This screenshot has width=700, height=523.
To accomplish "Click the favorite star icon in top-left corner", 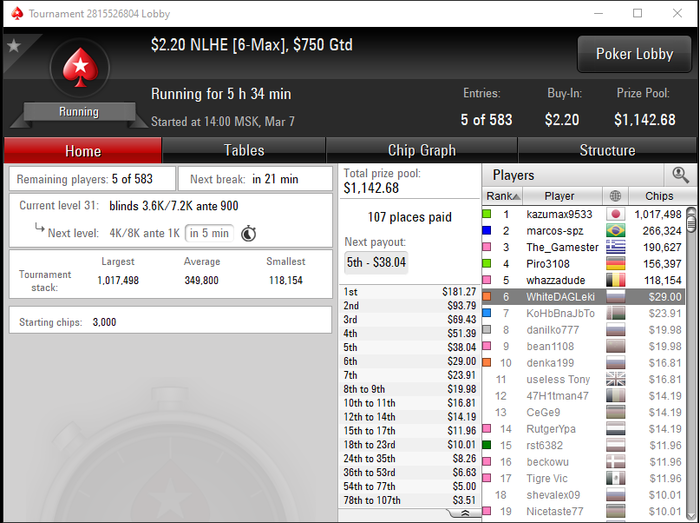I will pyautogui.click(x=14, y=46).
